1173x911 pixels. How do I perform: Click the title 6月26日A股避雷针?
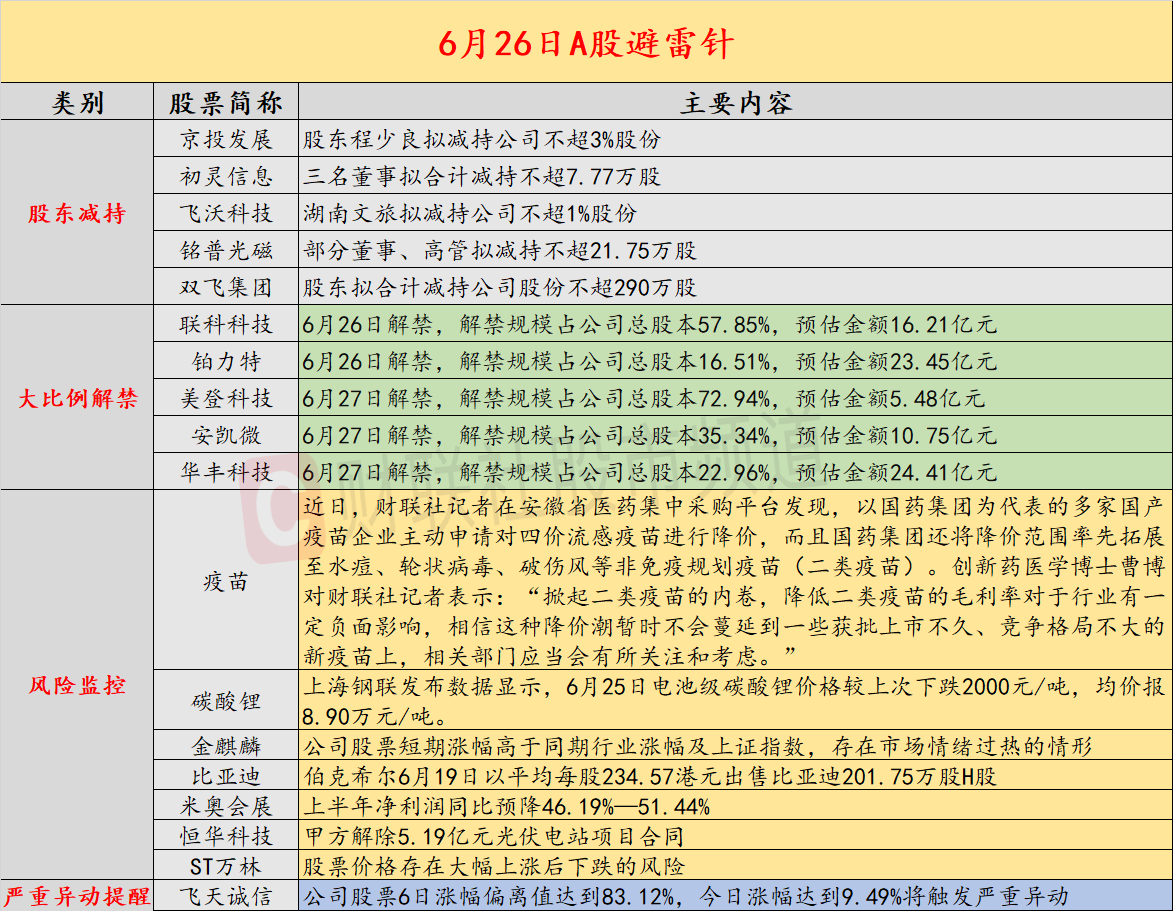[x=586, y=43]
